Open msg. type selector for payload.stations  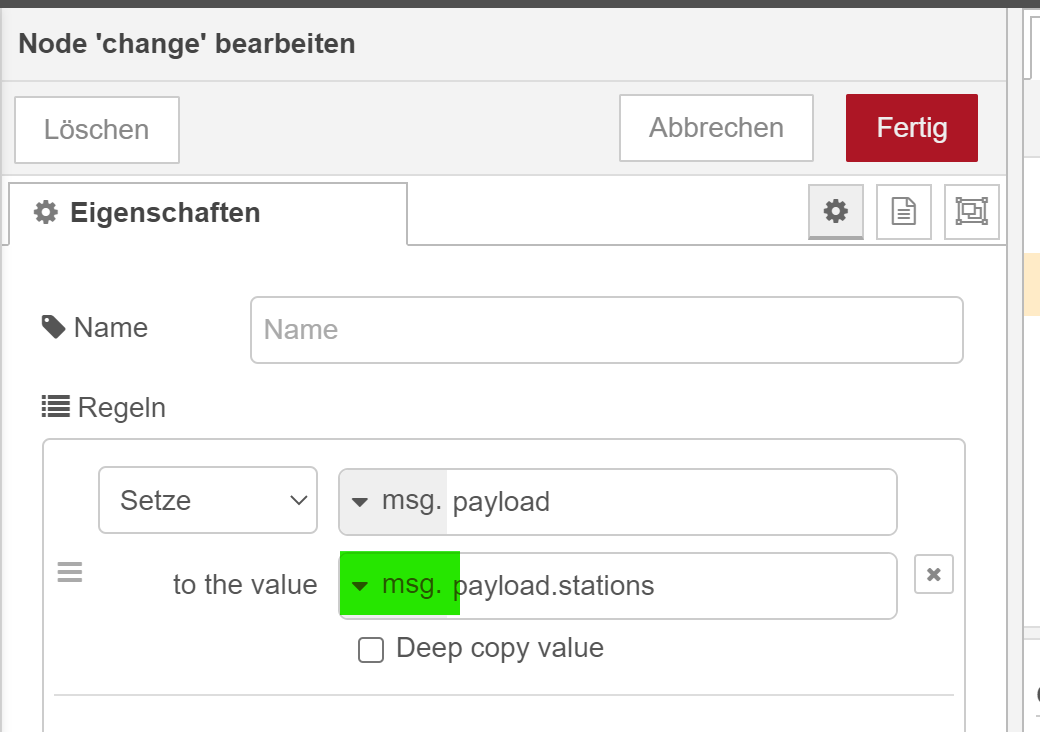tap(399, 585)
